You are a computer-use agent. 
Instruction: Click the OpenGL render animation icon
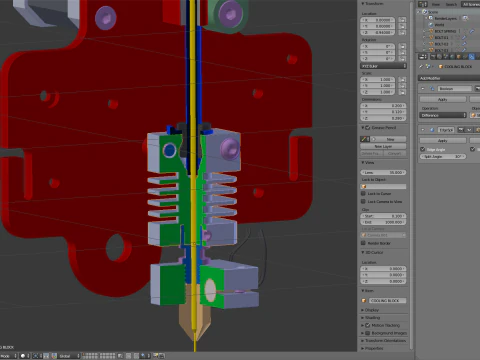click(162, 356)
